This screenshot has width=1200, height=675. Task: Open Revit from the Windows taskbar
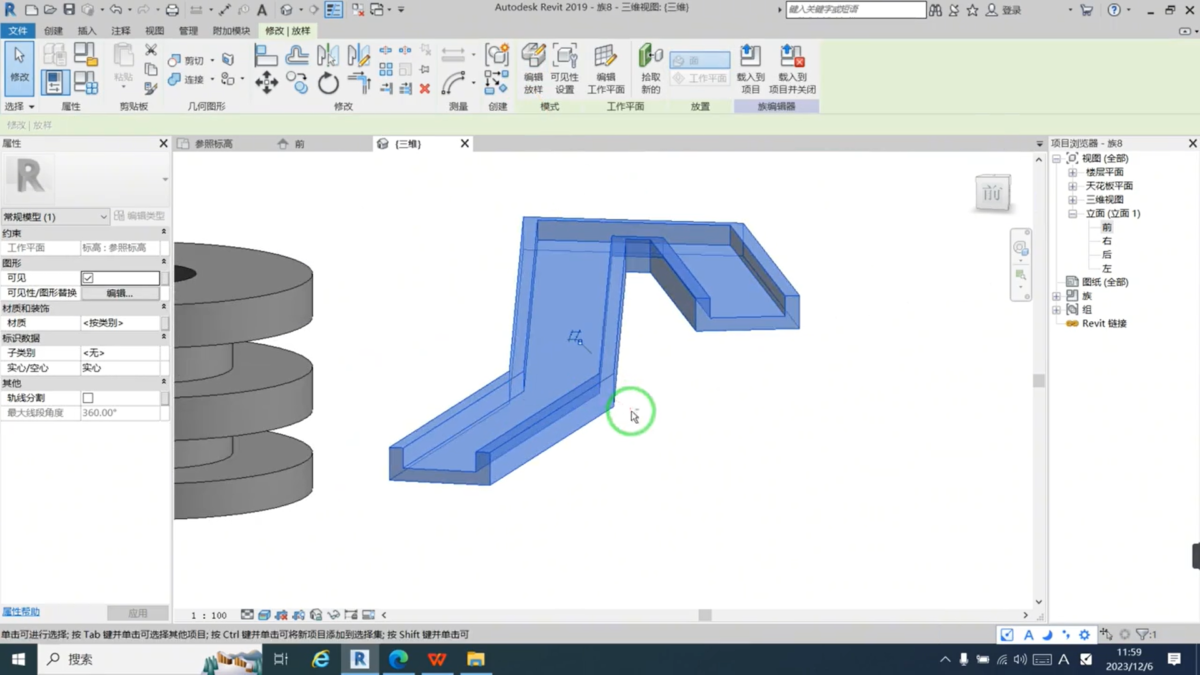point(359,659)
